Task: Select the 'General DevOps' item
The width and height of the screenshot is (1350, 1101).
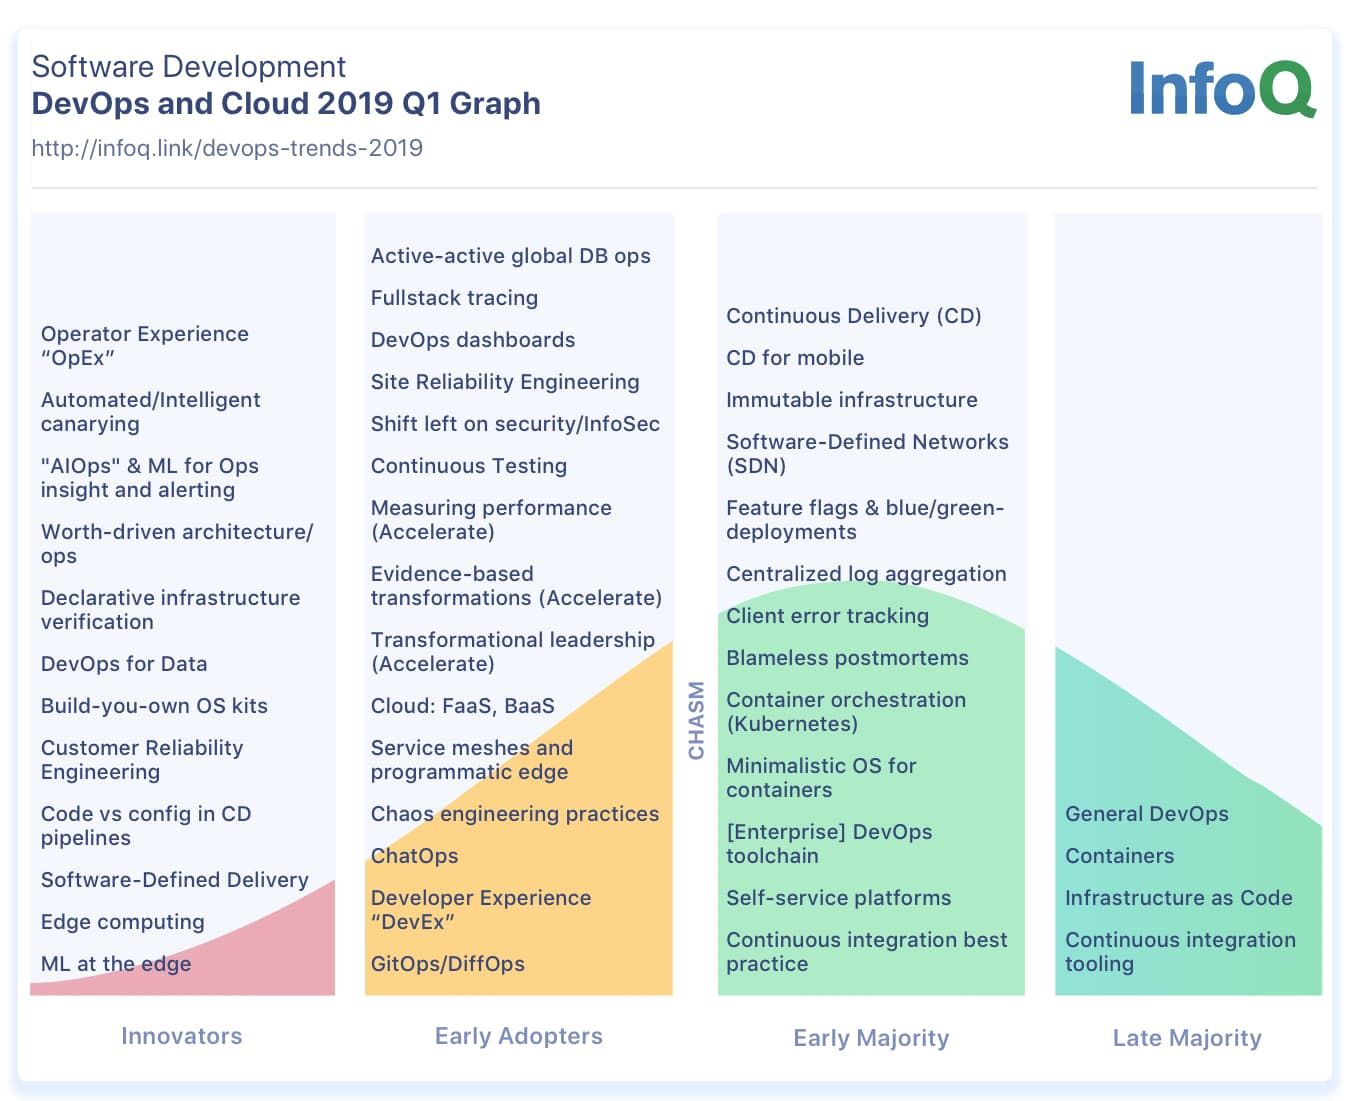Action: 1147,814
